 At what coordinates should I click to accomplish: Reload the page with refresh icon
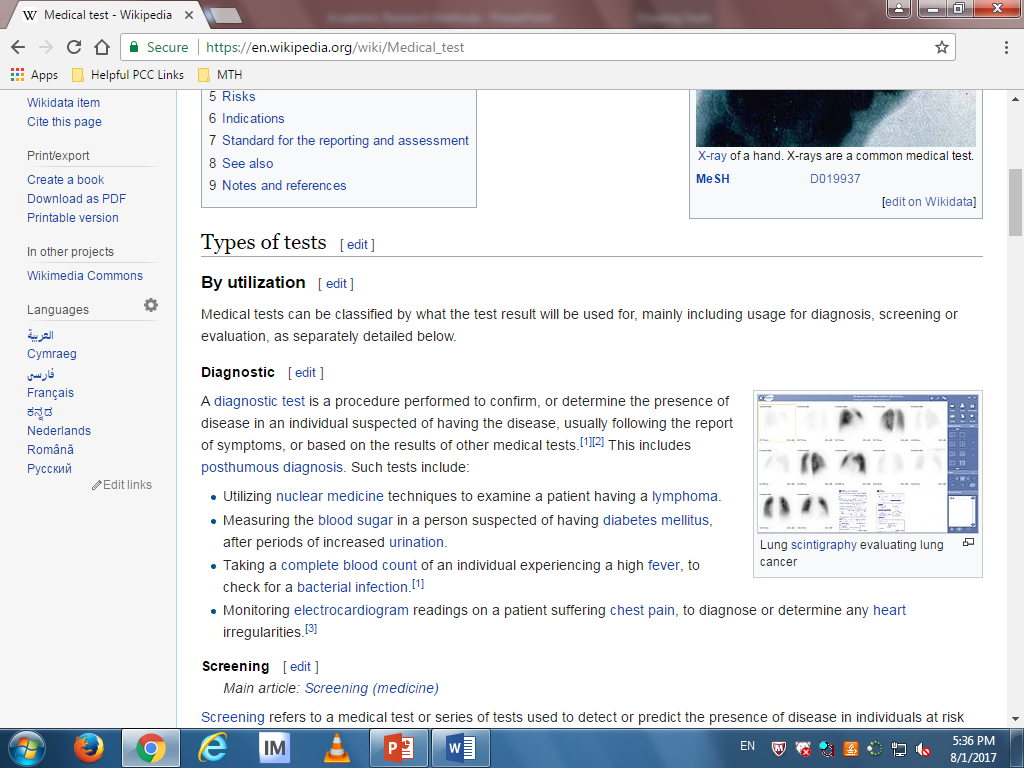(x=73, y=47)
